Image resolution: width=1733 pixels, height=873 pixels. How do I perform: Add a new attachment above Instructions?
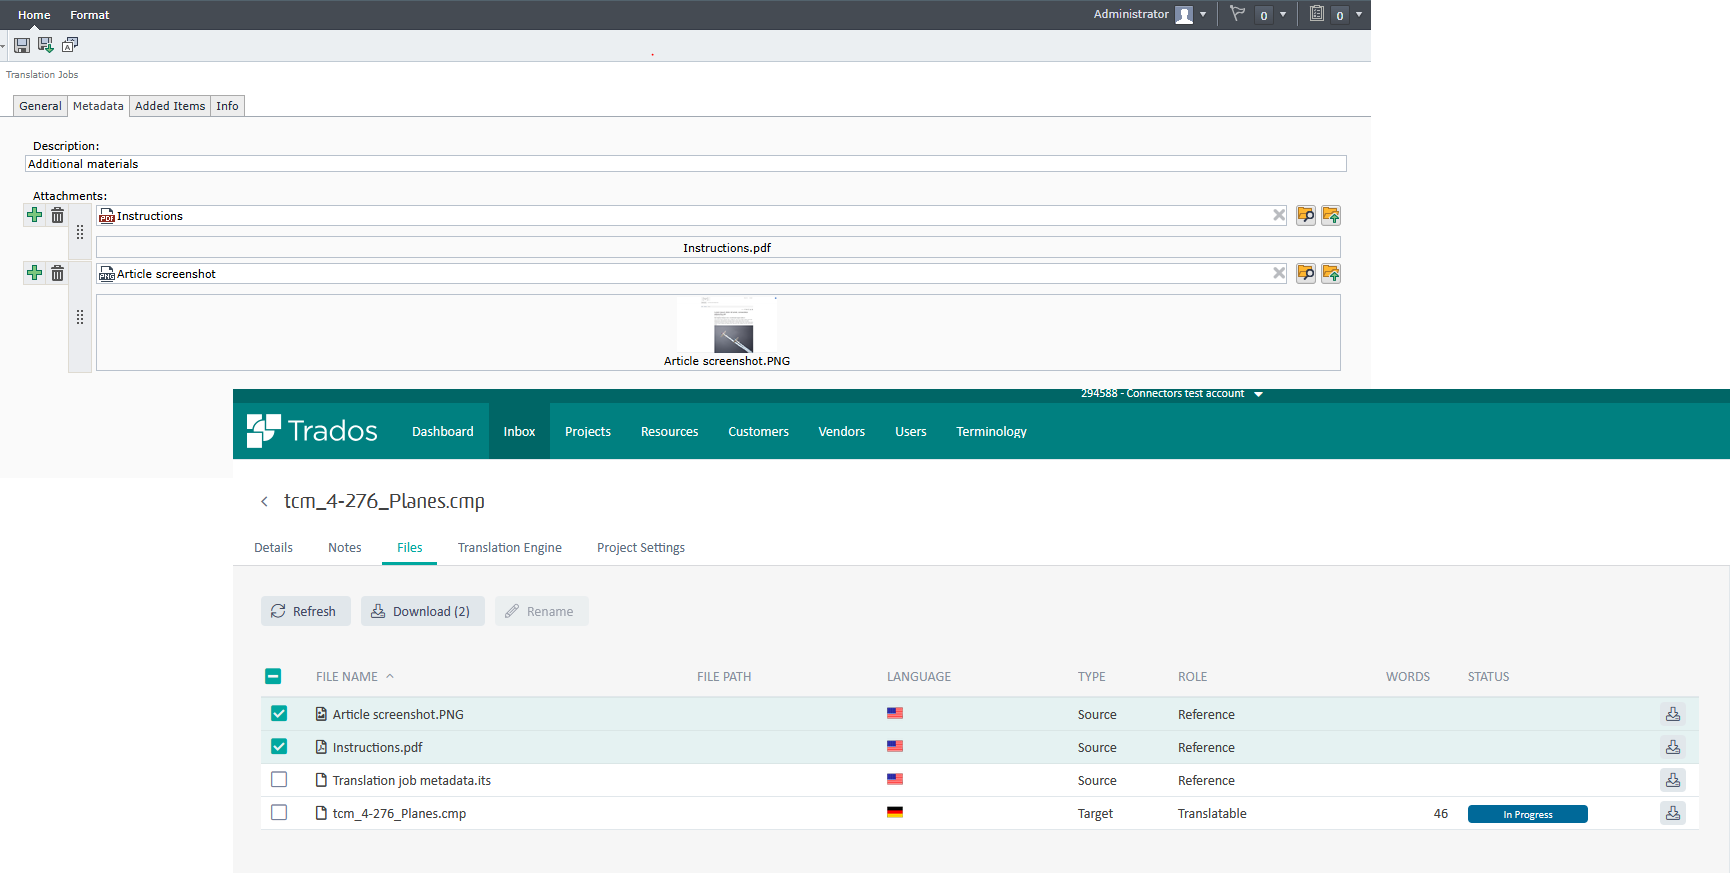click(x=35, y=215)
